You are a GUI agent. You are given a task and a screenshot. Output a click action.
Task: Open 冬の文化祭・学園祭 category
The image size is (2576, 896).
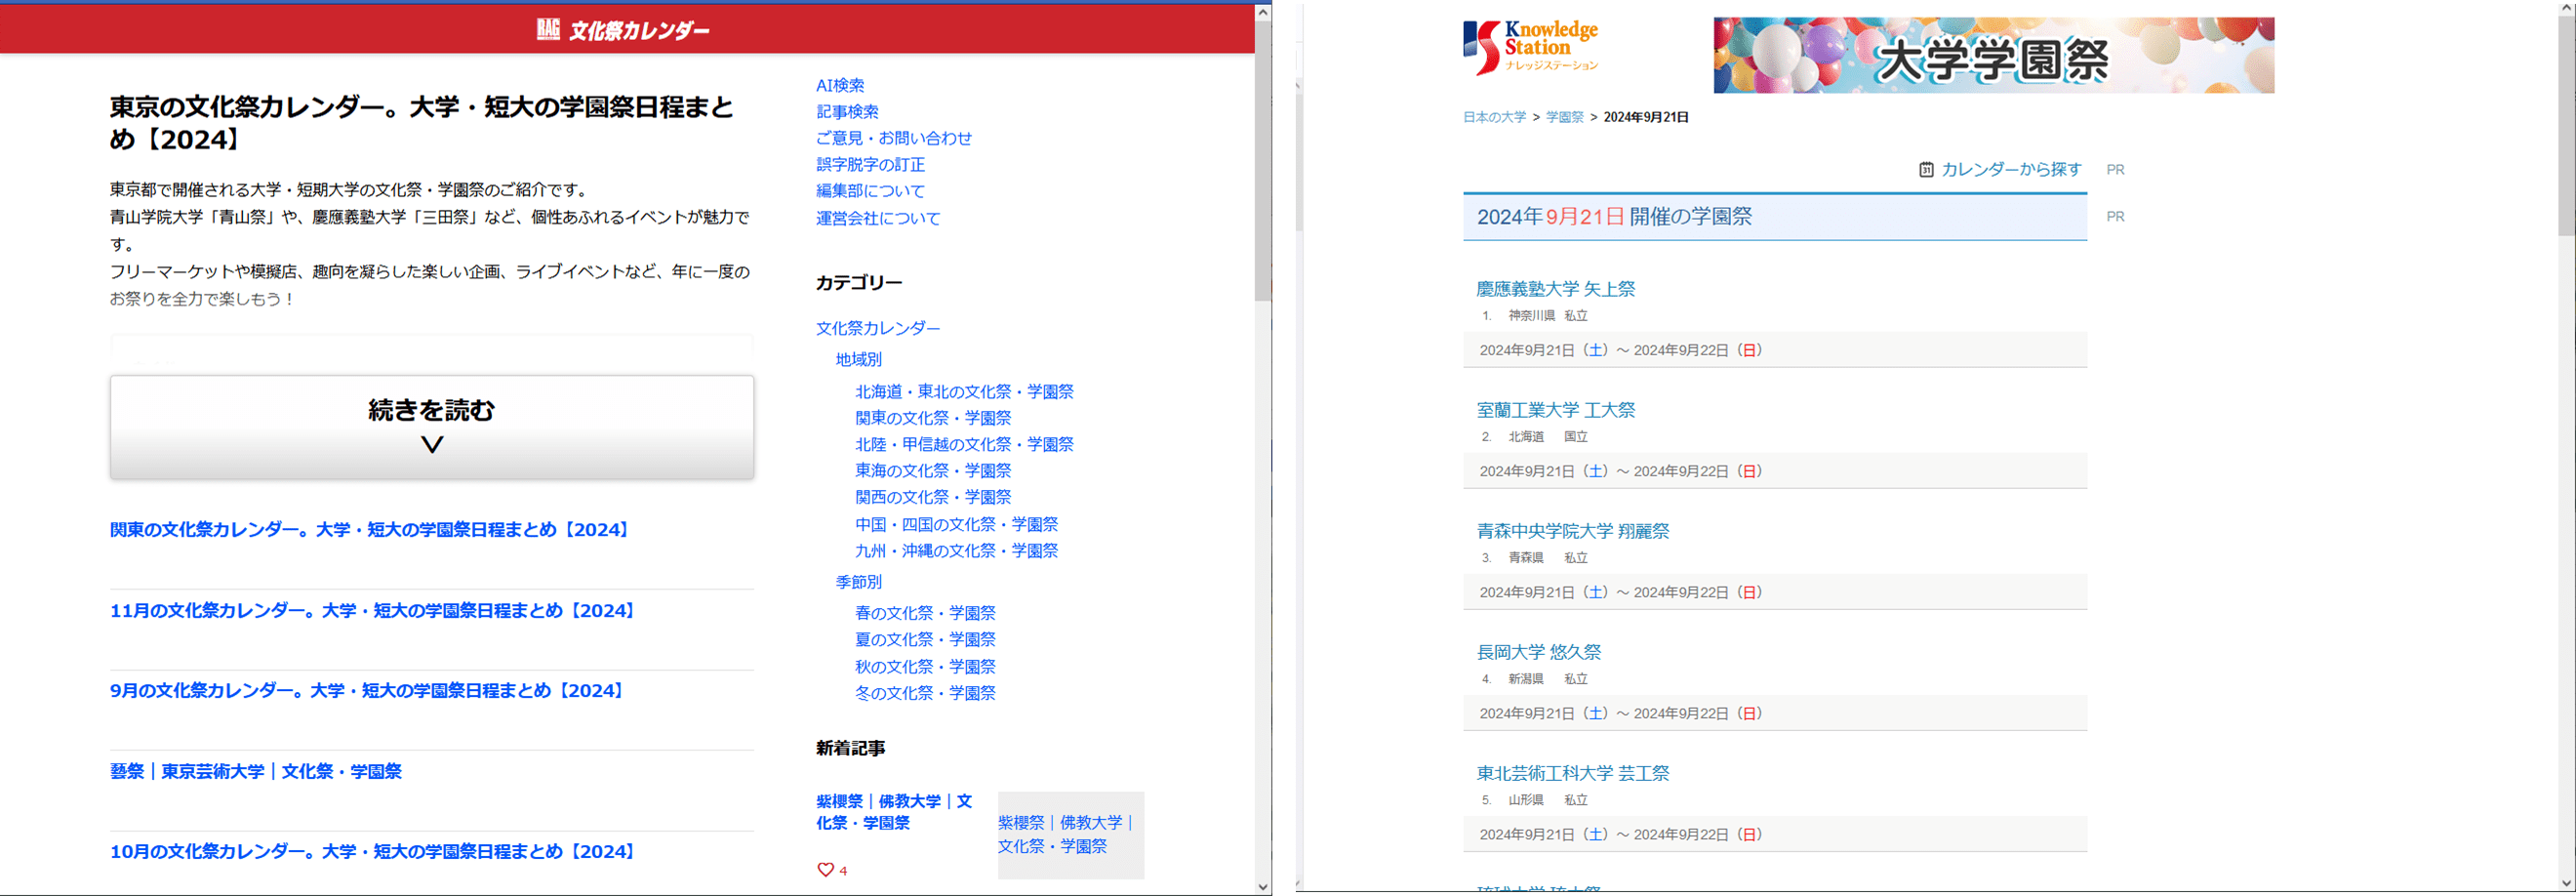point(925,693)
